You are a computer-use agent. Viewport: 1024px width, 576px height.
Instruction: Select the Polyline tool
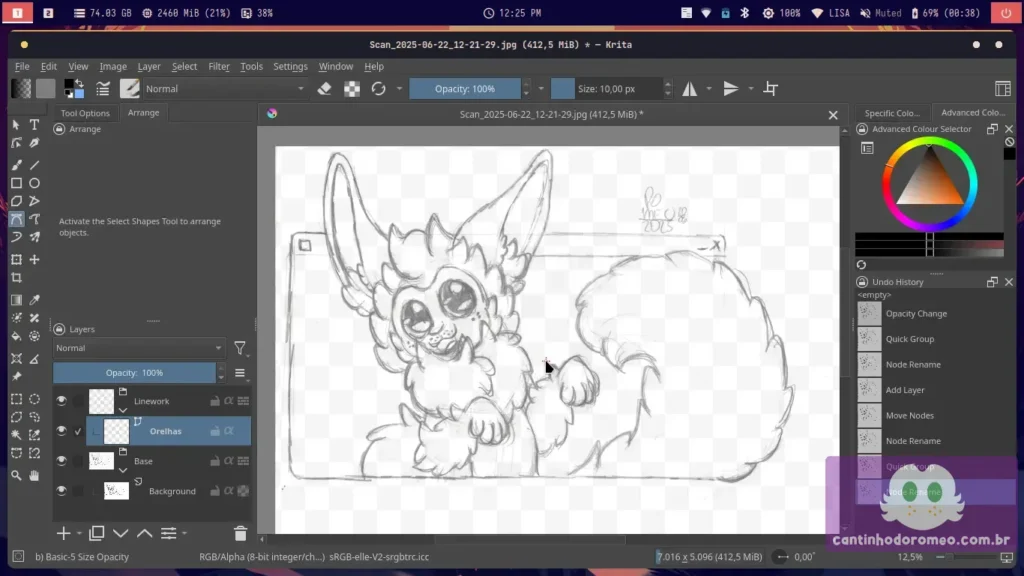(35, 201)
